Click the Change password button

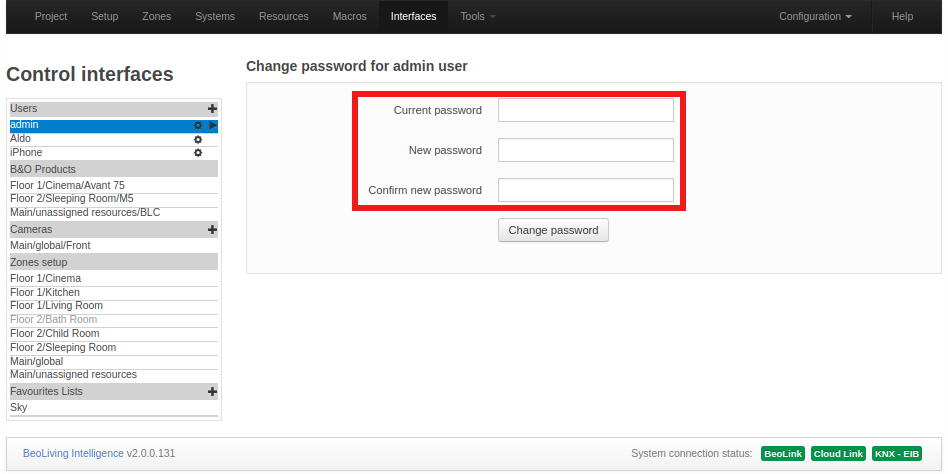tap(553, 230)
